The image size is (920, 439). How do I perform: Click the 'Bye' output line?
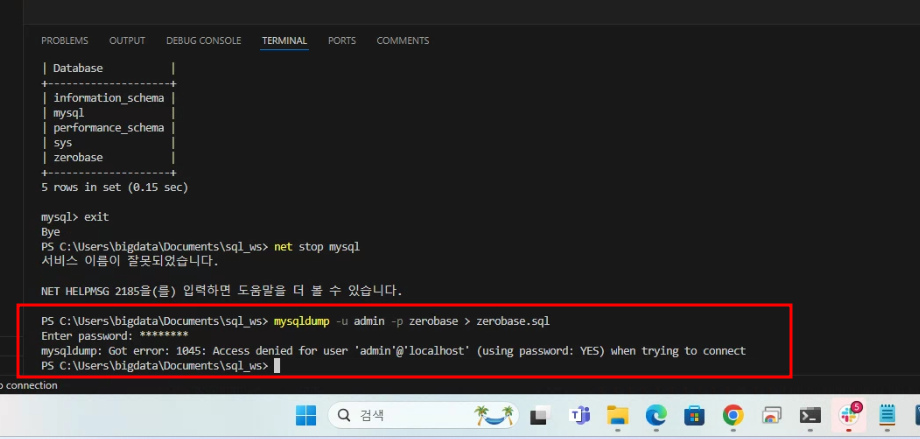pyautogui.click(x=50, y=232)
